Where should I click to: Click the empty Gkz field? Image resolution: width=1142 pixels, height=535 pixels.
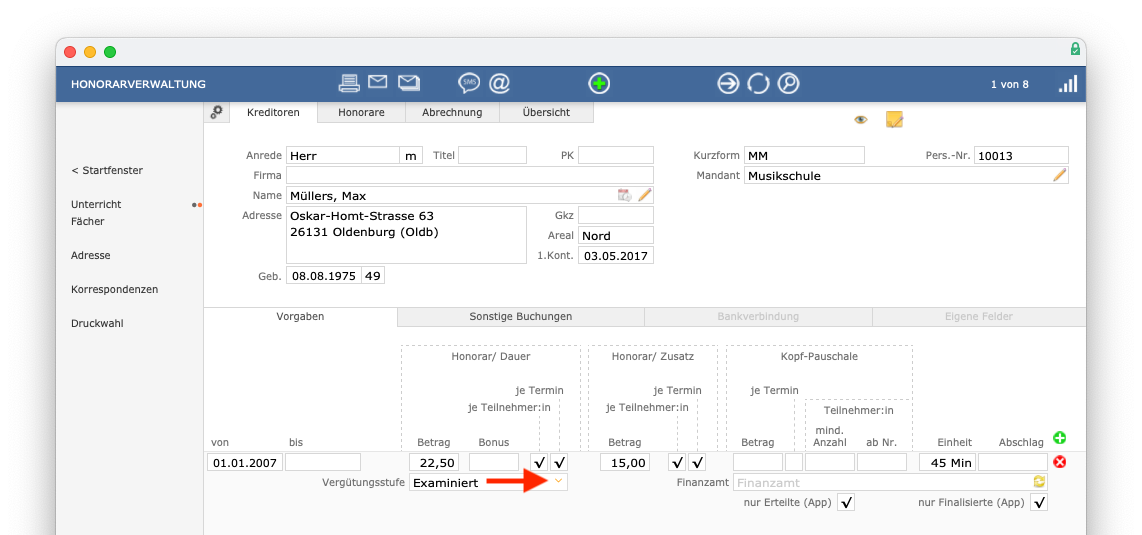pos(616,215)
